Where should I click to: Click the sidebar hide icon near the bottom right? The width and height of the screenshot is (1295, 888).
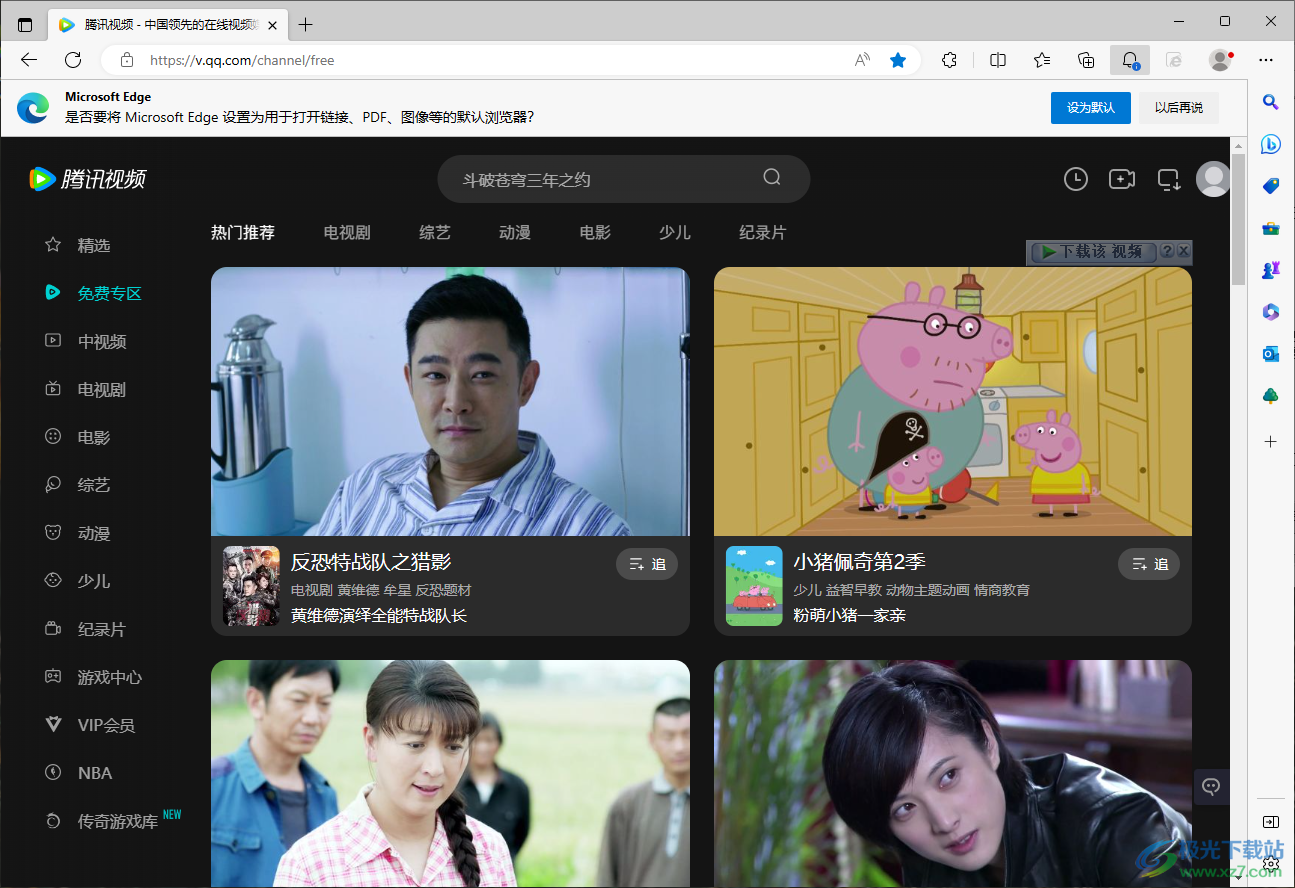point(1270,822)
